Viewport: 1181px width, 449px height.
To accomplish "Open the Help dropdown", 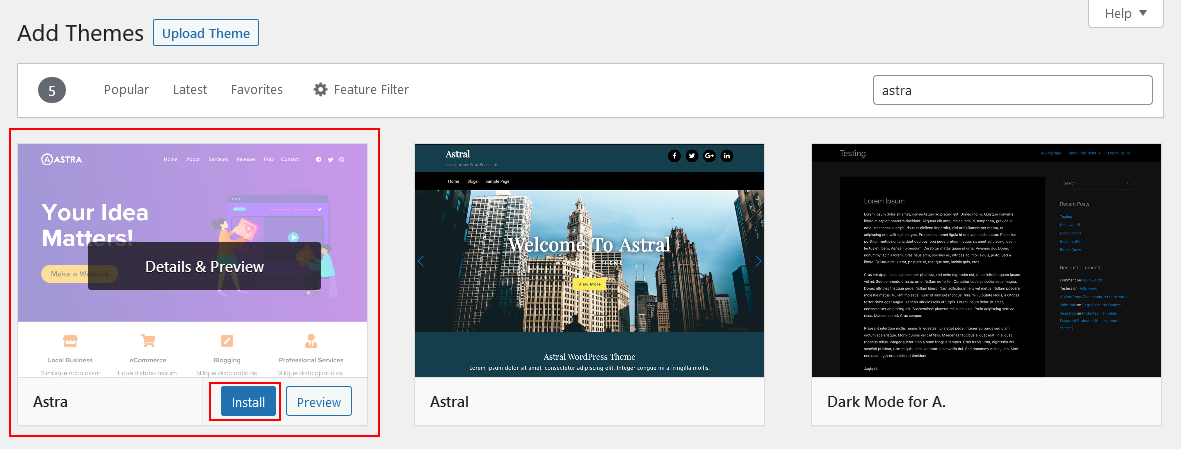I will (1125, 14).
